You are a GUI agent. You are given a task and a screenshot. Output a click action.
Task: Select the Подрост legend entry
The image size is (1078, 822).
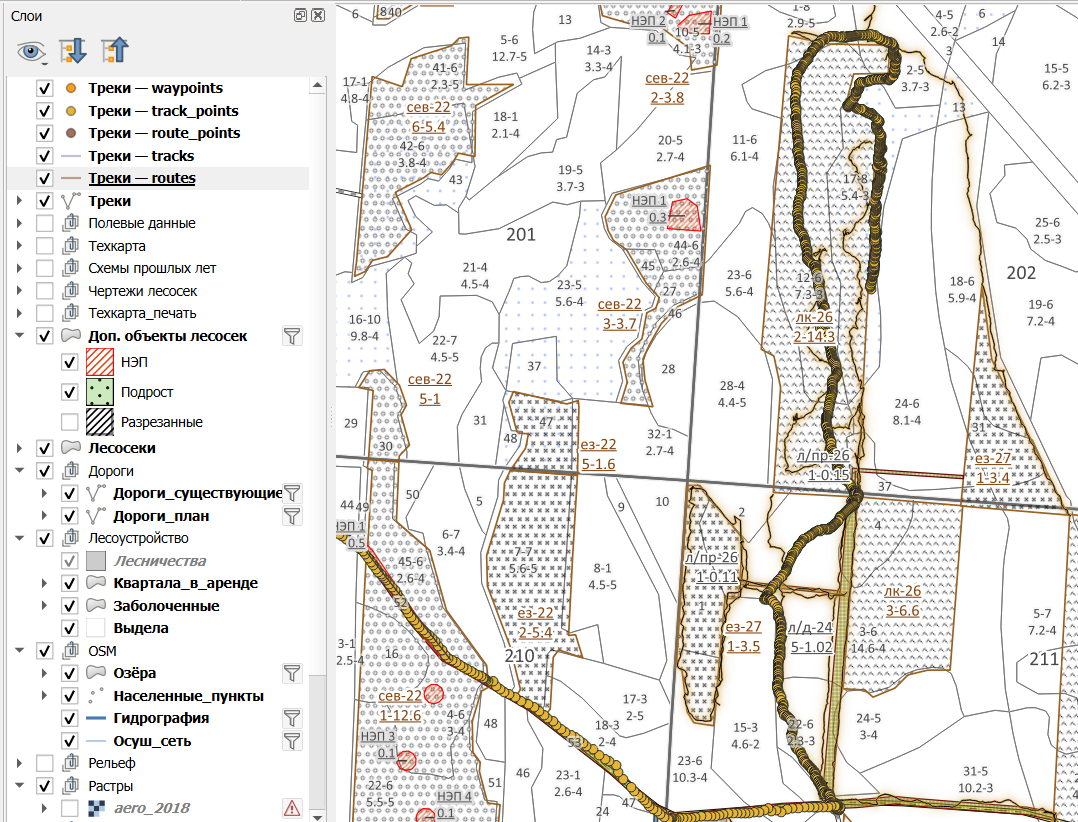146,392
